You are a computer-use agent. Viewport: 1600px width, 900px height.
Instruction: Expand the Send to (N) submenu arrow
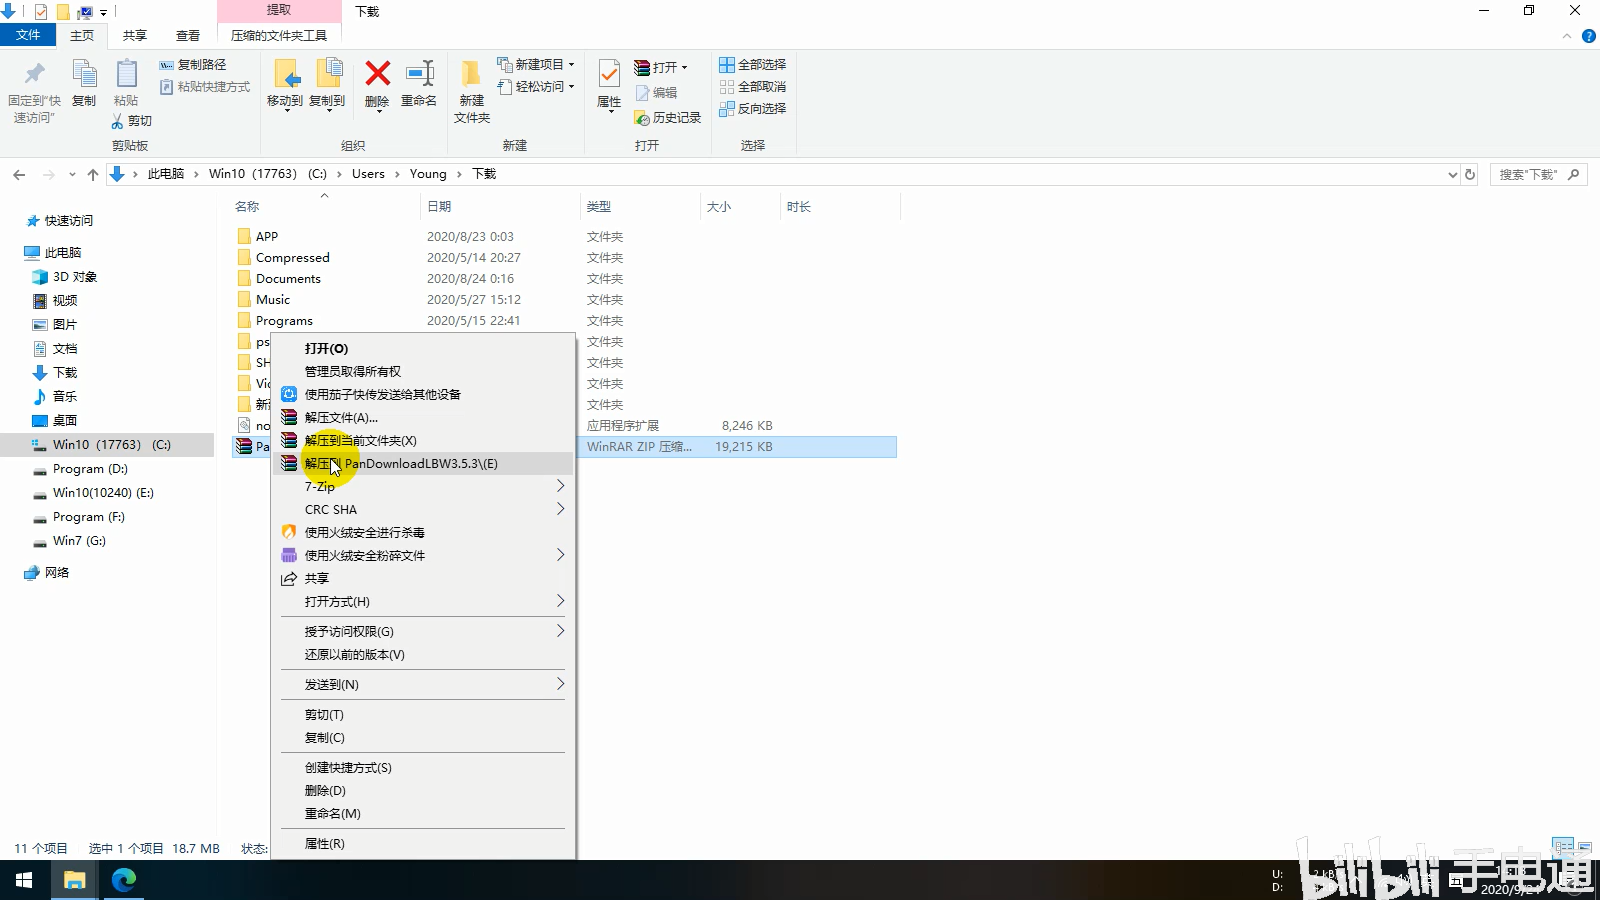560,684
